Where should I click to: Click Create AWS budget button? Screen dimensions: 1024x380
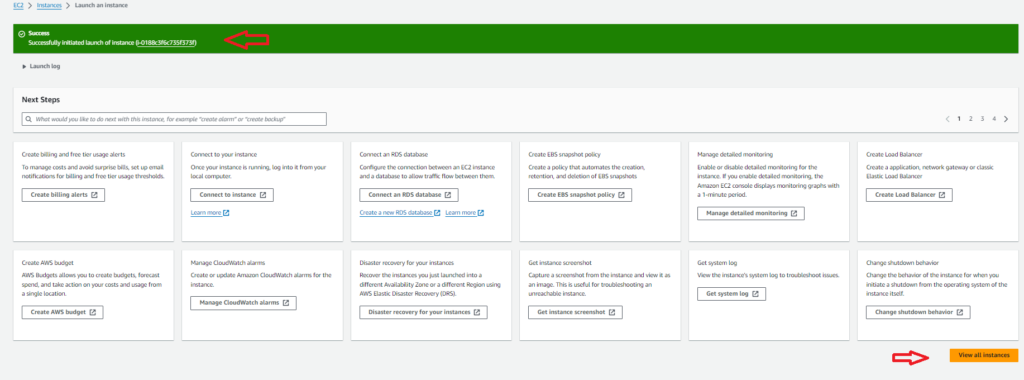(x=63, y=312)
